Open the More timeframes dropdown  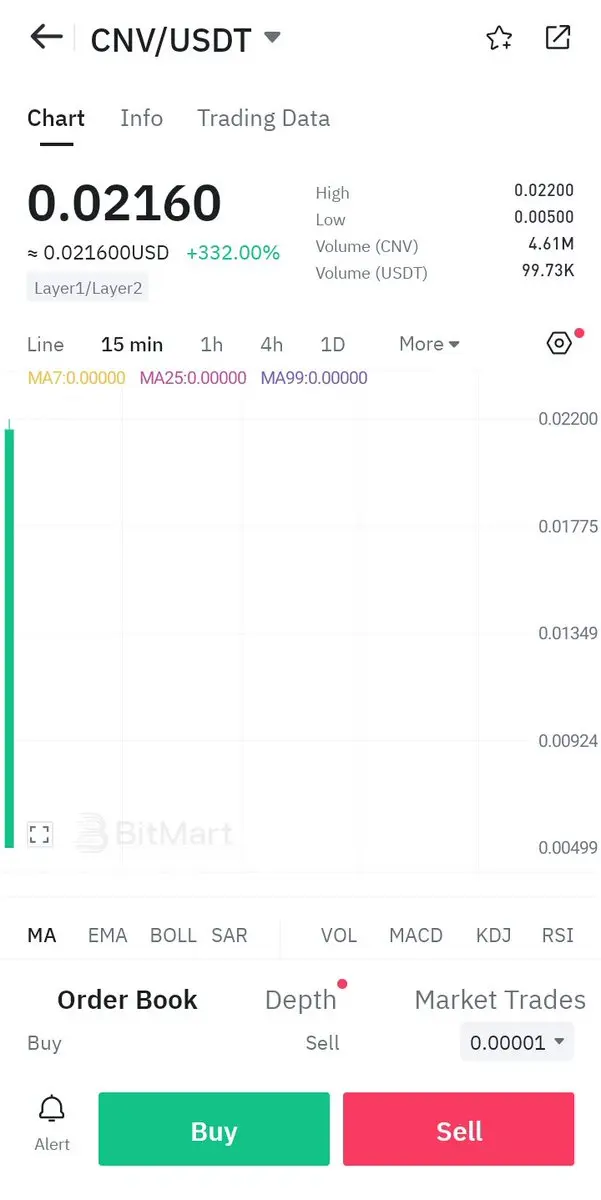click(429, 344)
